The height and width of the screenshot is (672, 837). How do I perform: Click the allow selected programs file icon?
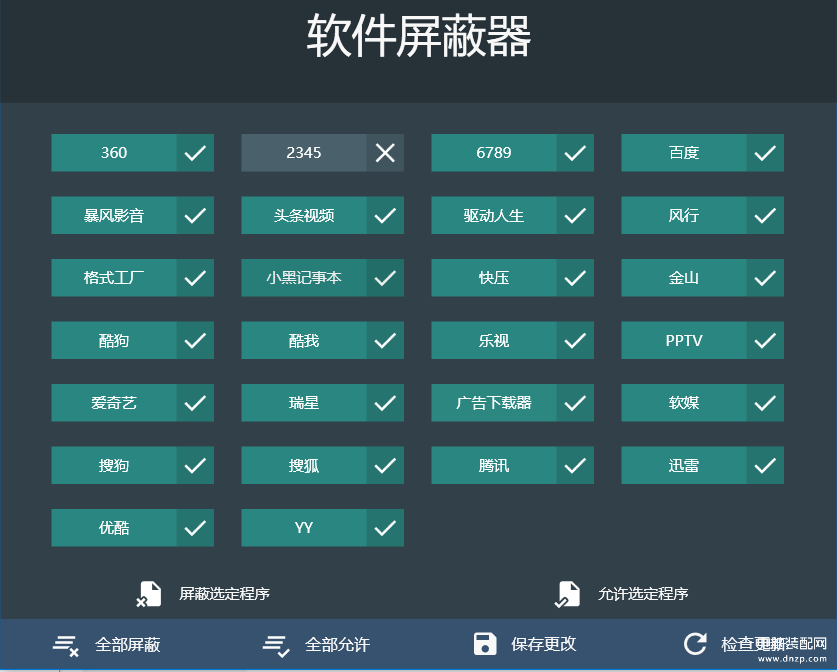coord(567,594)
